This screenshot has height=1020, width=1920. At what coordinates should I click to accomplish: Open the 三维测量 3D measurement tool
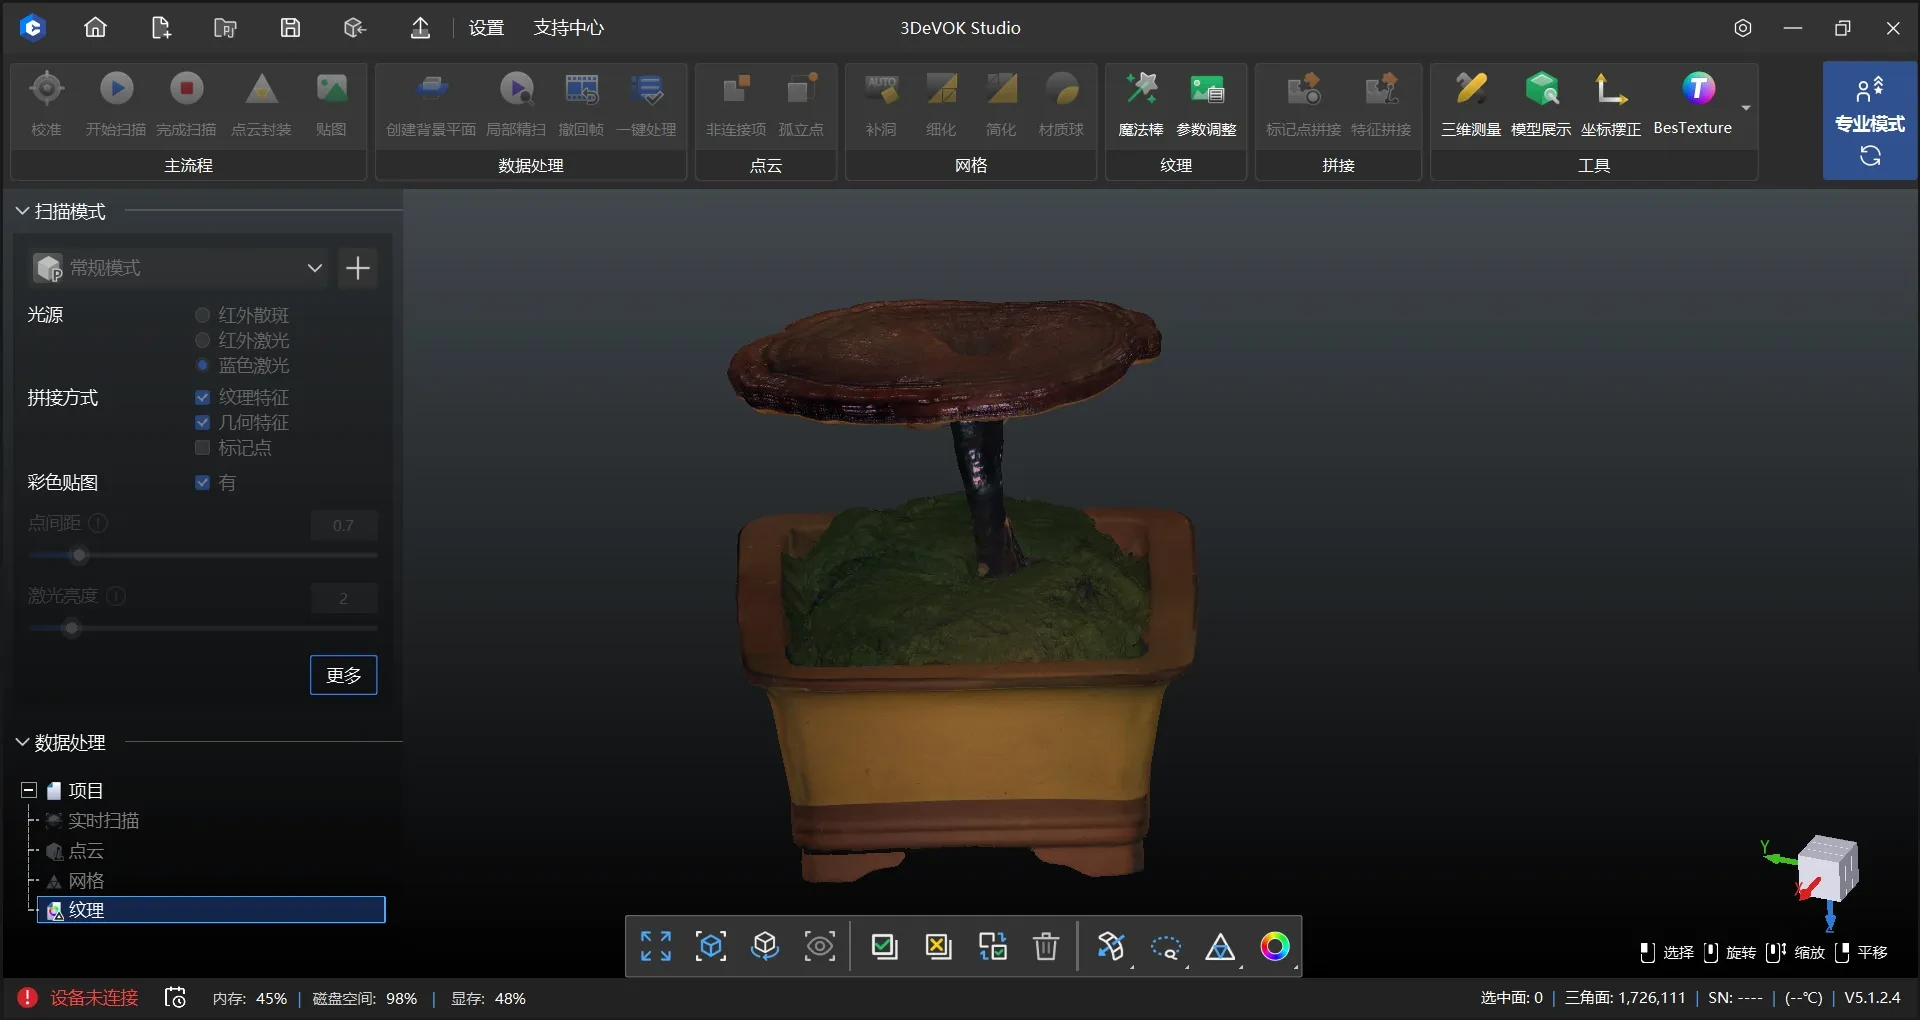point(1471,104)
